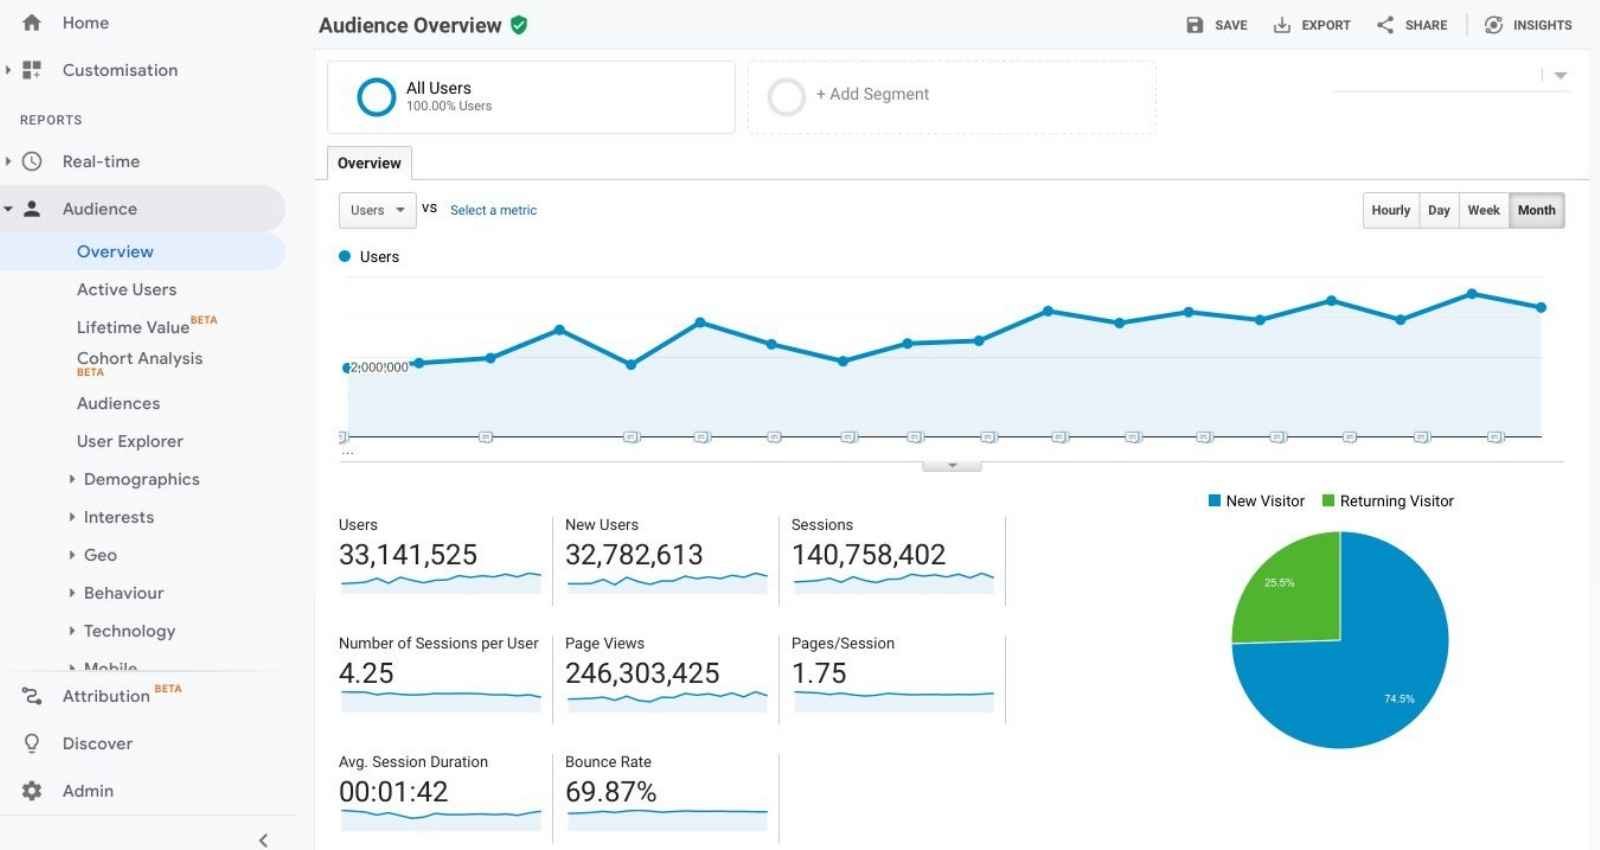
Task: Click the Export download icon
Action: pyautogui.click(x=1281, y=25)
